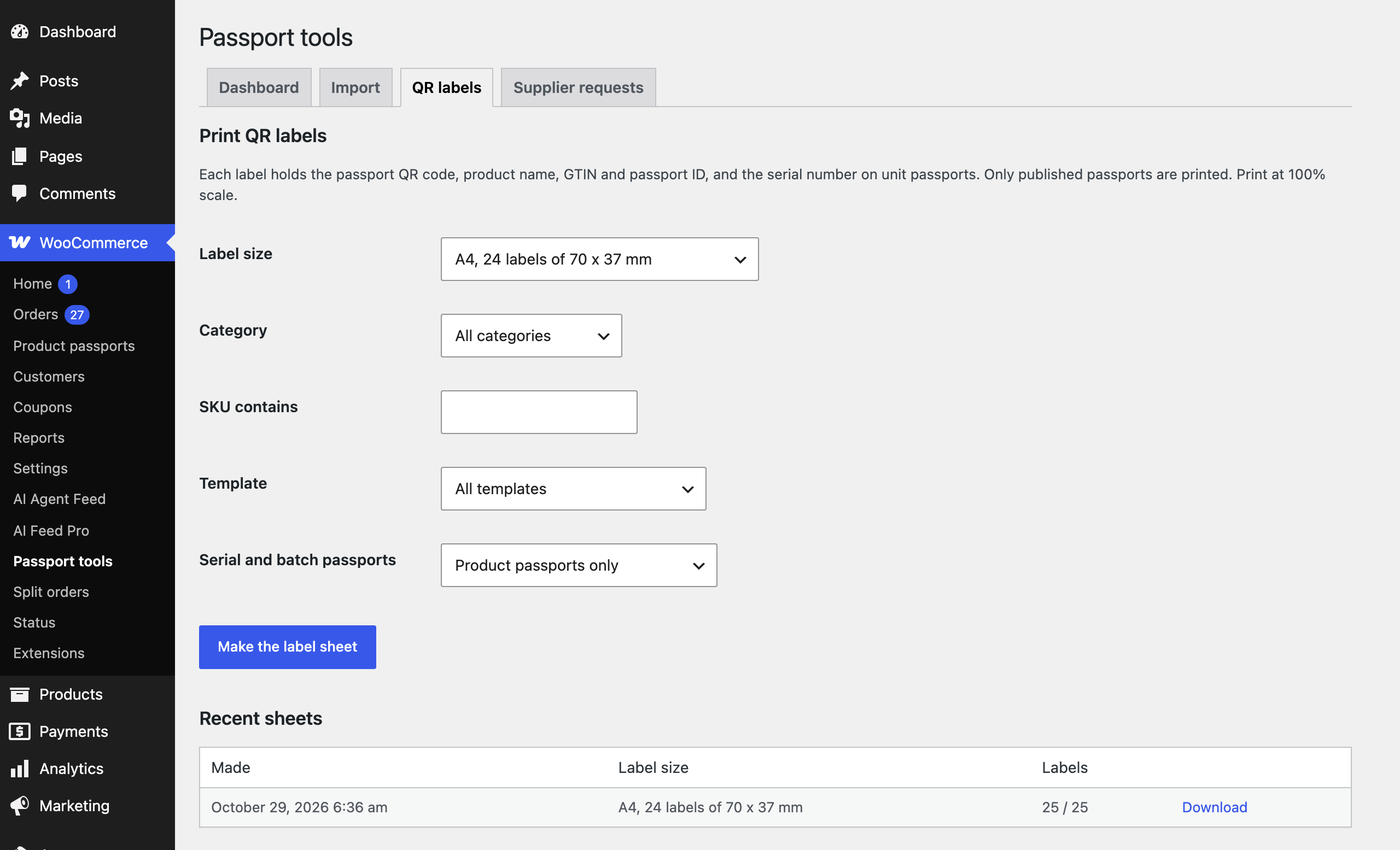
Task: Open the Passport tools submenu item
Action: [63, 561]
